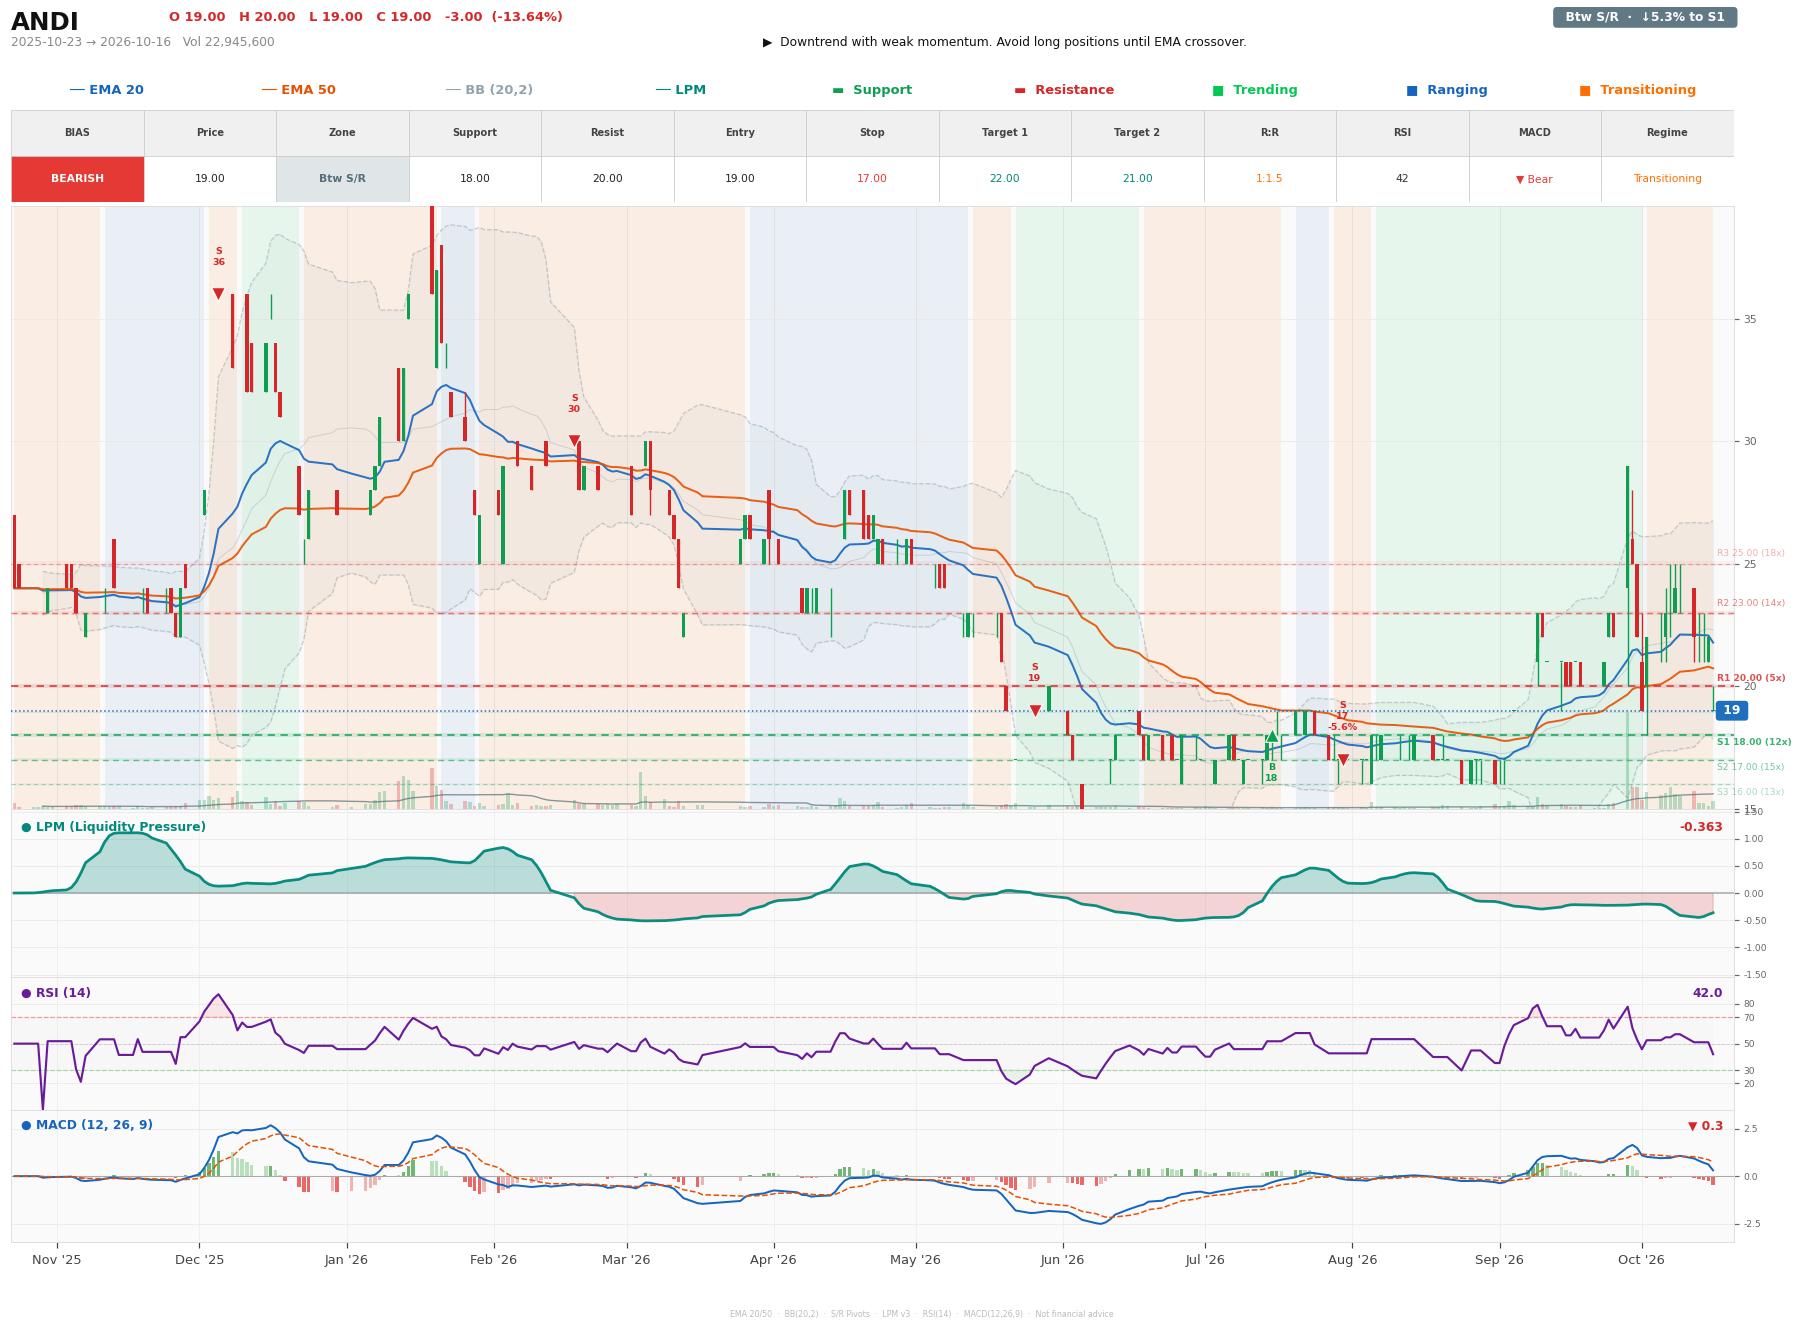Select the Zone column header
This screenshot has height=1330, width=1802.
coord(342,132)
